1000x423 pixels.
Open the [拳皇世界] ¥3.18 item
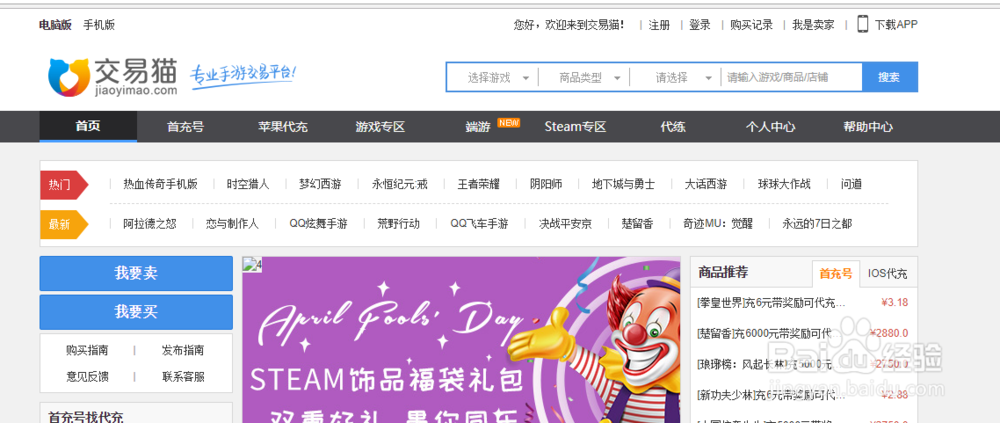point(804,302)
